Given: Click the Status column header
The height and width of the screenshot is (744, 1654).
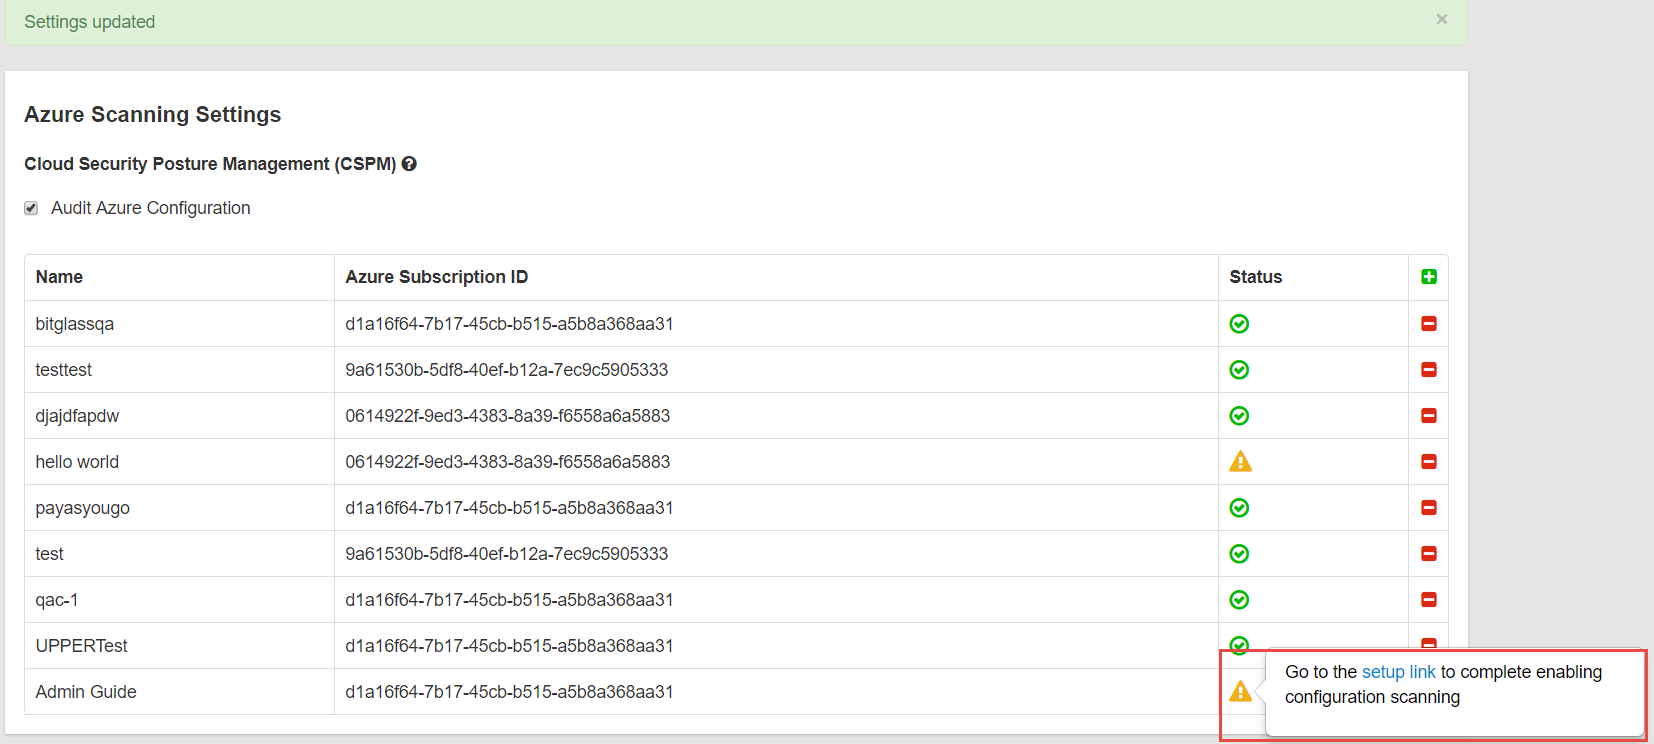Looking at the screenshot, I should click(x=1255, y=277).
